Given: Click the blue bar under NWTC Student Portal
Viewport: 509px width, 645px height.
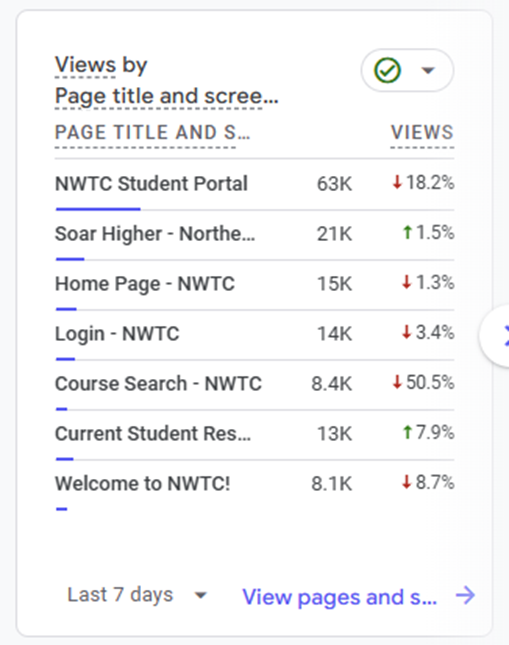Looking at the screenshot, I should 98,209.
